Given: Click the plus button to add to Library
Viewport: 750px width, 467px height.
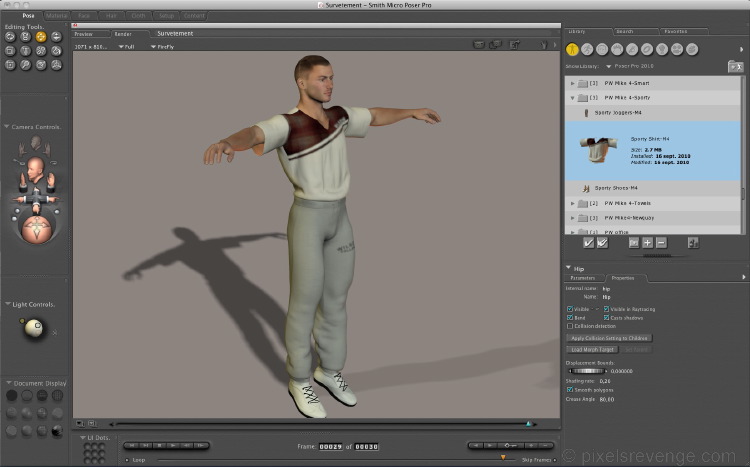Looking at the screenshot, I should (x=647, y=243).
